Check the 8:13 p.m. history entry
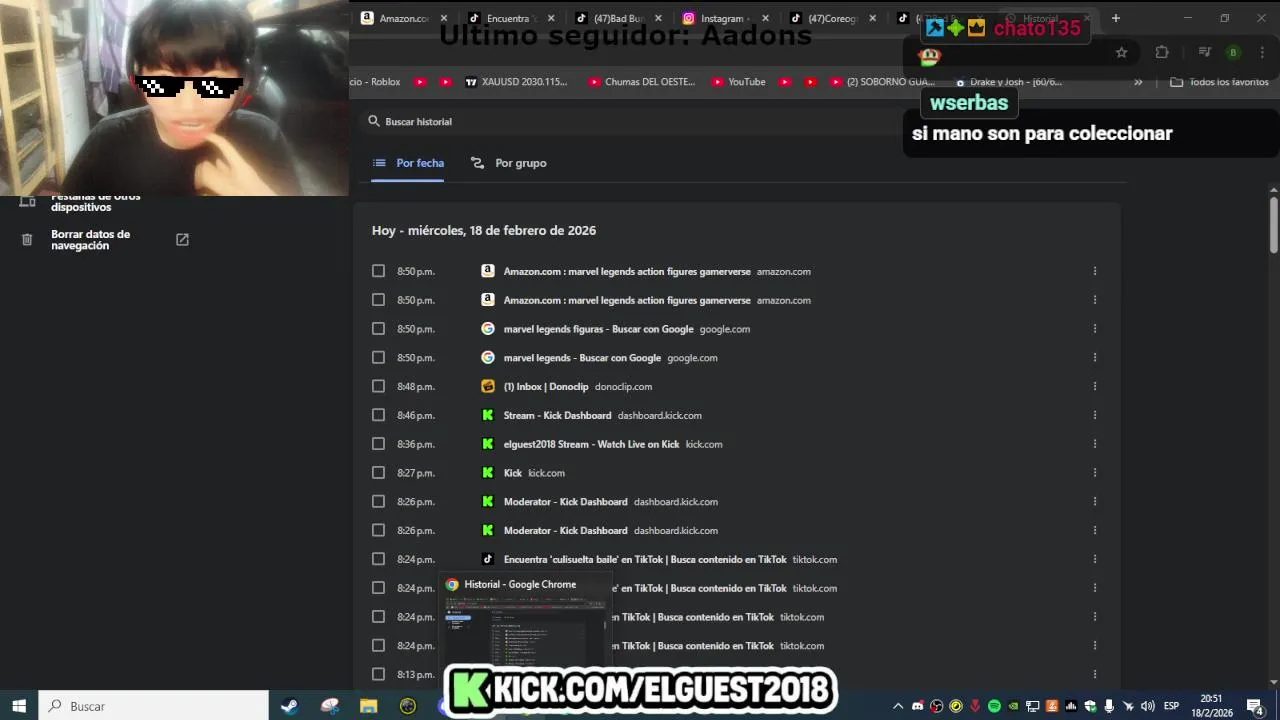This screenshot has width=1280, height=720. (378, 674)
